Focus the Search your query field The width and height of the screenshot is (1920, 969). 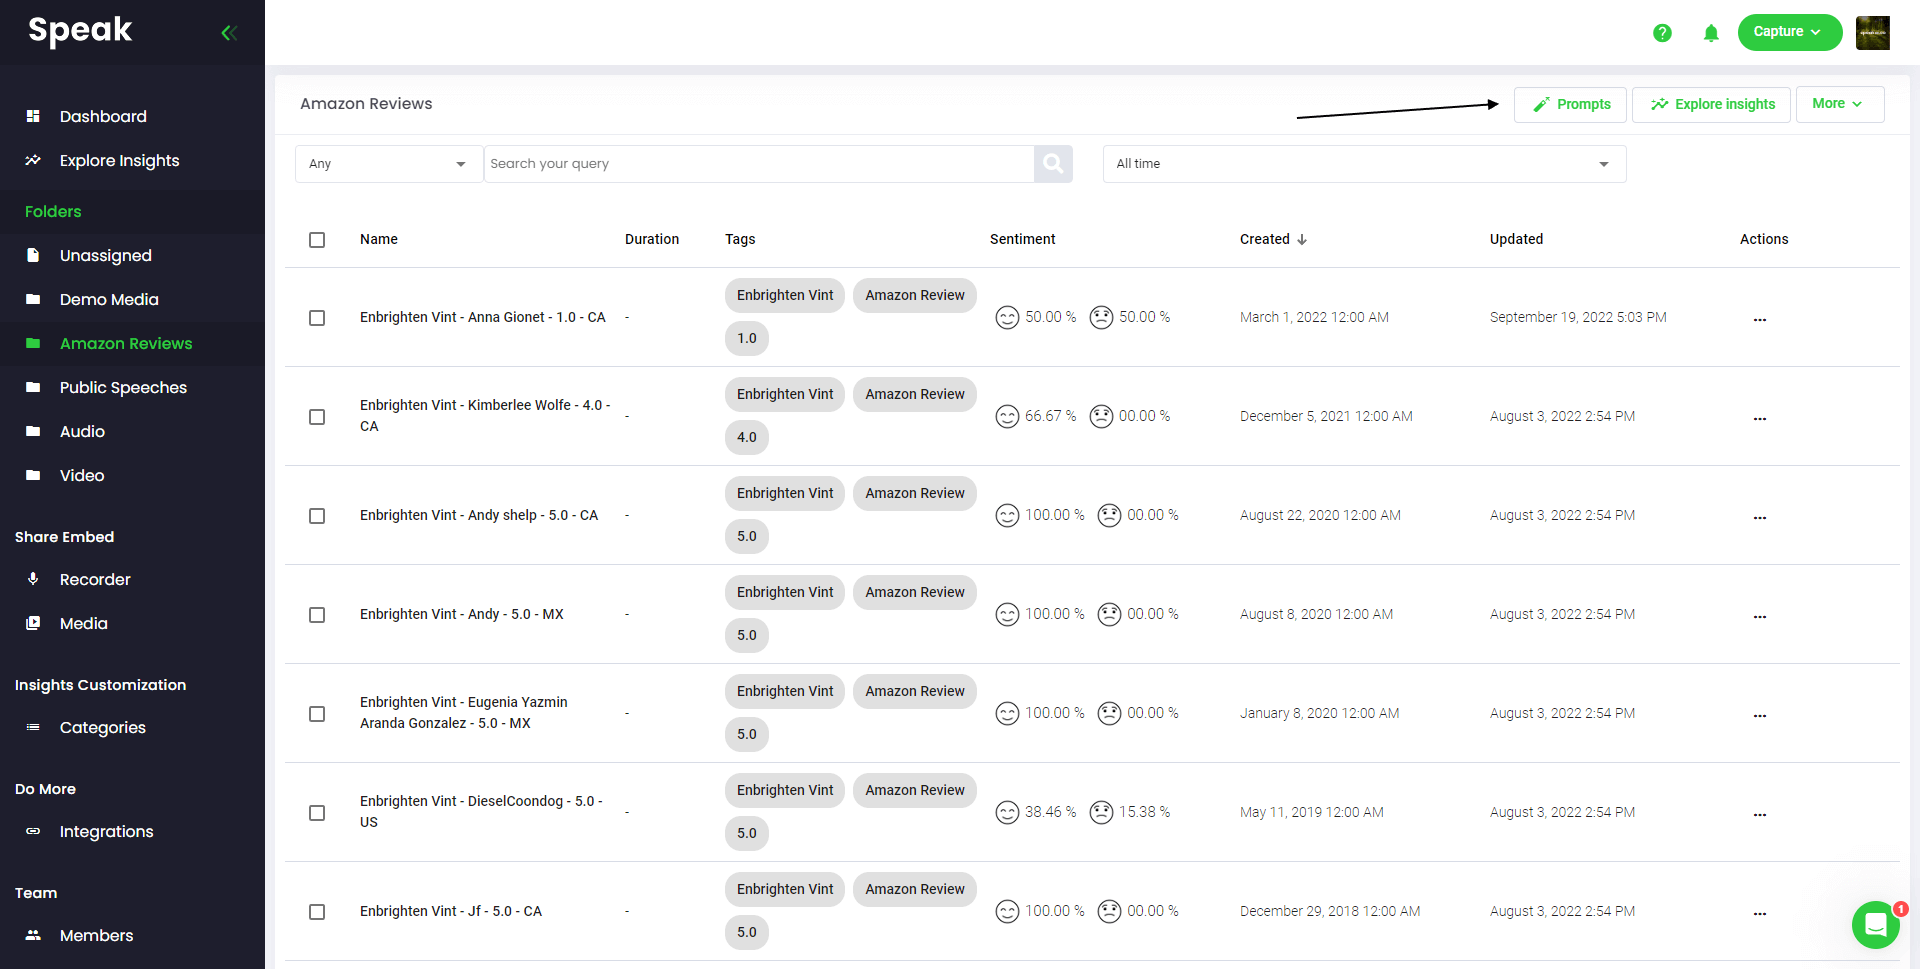(x=758, y=164)
